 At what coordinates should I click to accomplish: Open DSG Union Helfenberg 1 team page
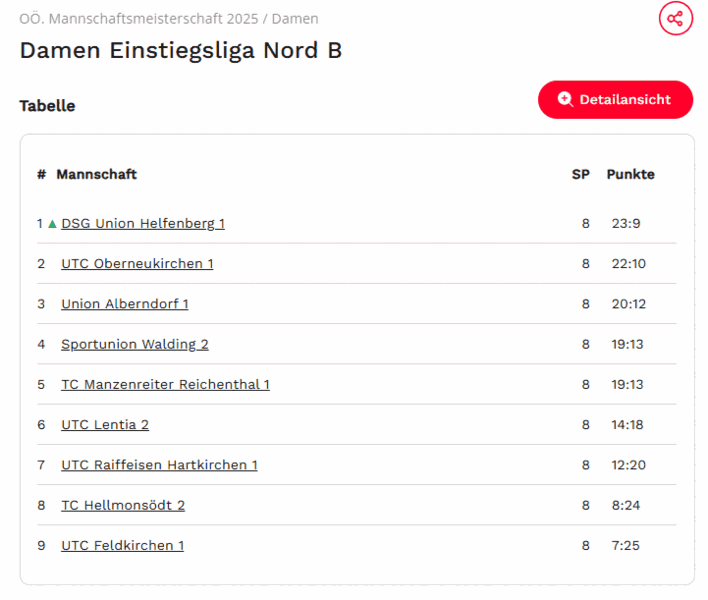[x=143, y=224]
